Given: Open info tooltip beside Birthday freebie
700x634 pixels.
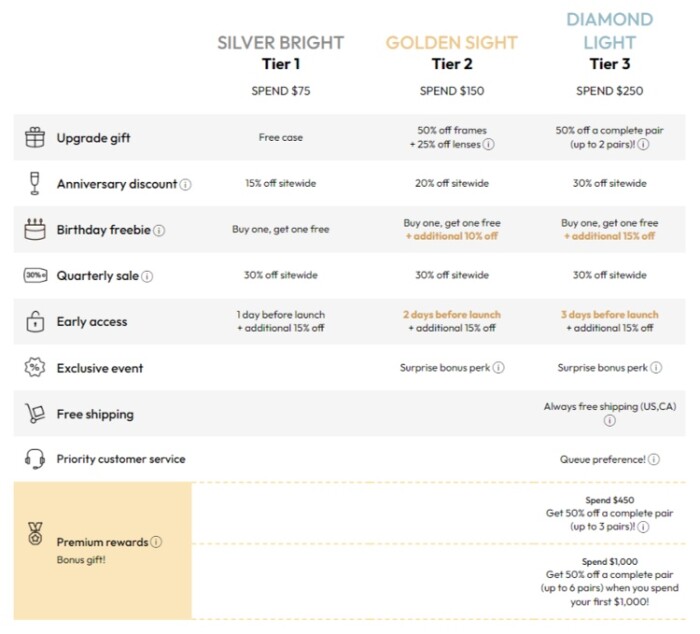Looking at the screenshot, I should click(159, 231).
